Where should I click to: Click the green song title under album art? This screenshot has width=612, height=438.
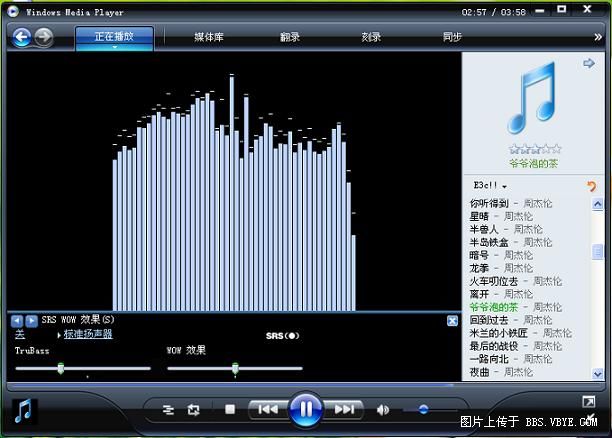tap(534, 164)
